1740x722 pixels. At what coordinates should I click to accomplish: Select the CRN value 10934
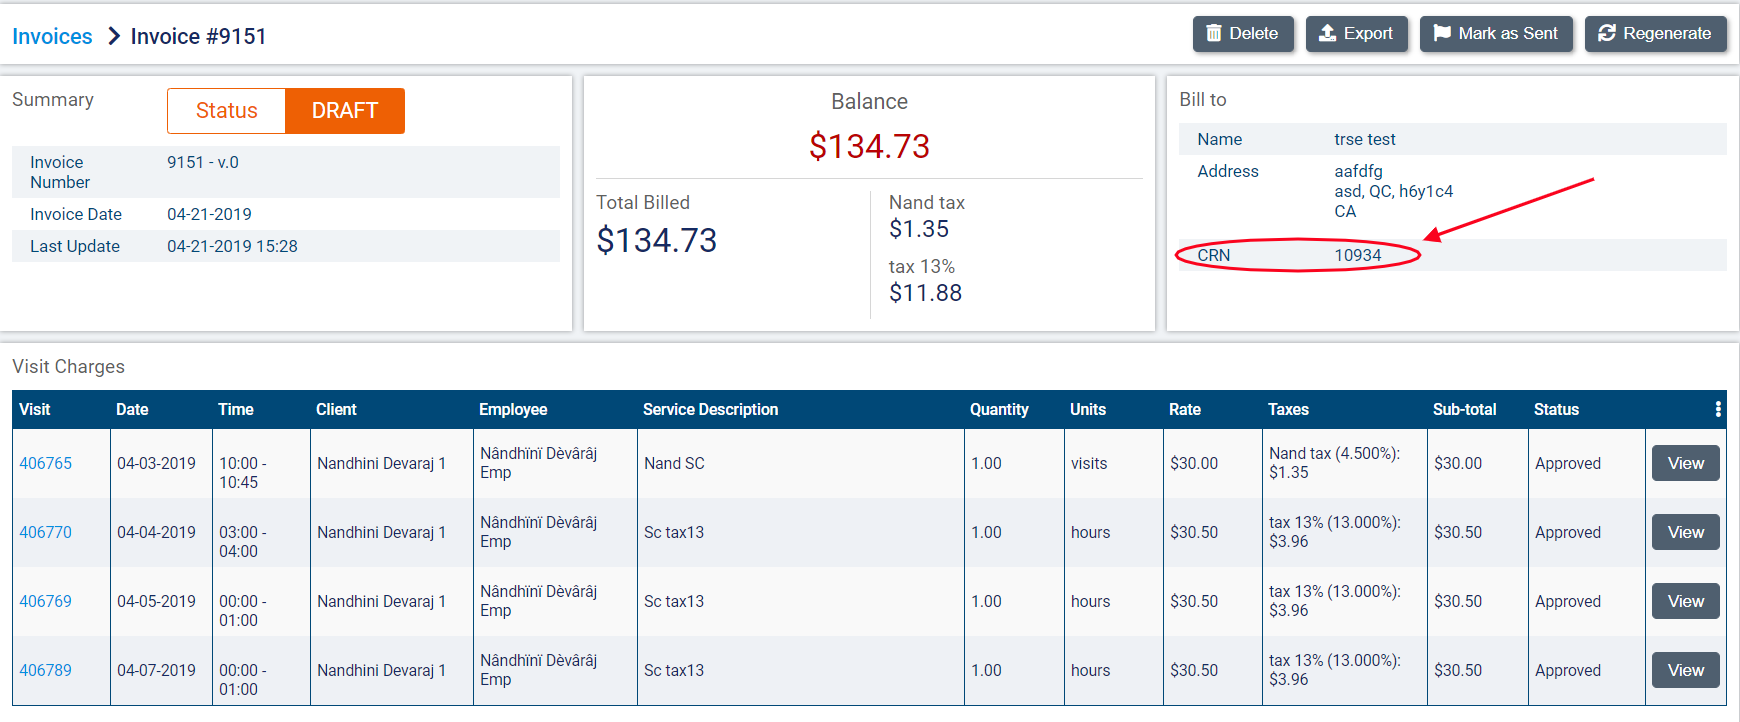pyautogui.click(x=1357, y=255)
